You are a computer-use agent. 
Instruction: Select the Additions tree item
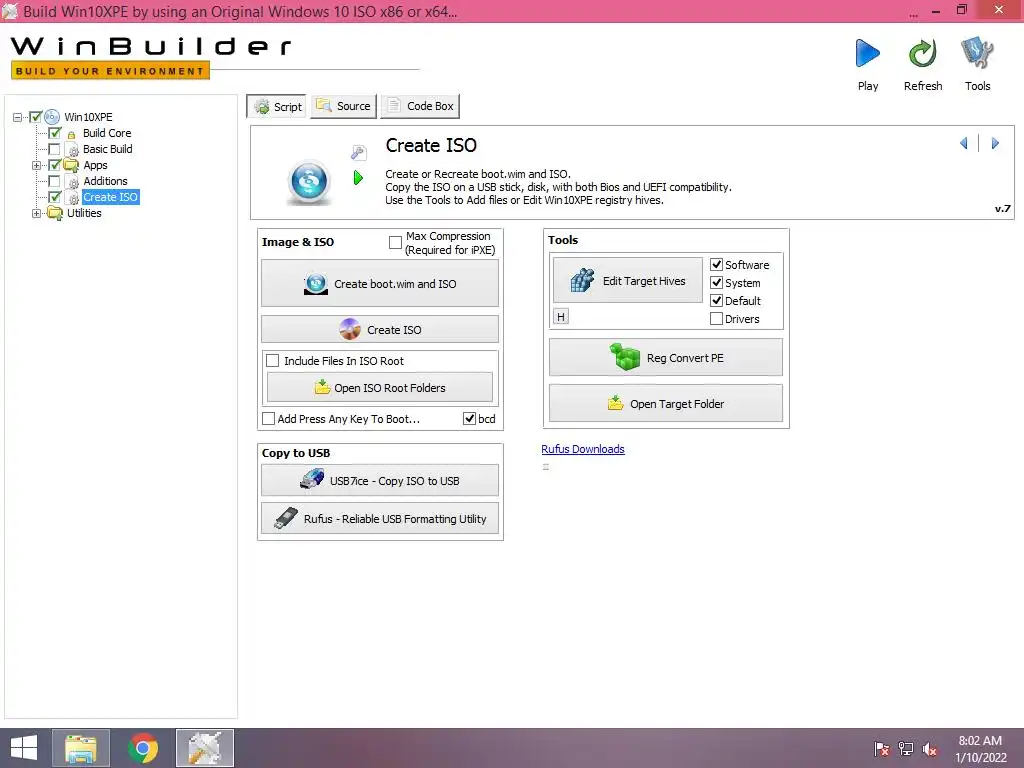coord(105,181)
